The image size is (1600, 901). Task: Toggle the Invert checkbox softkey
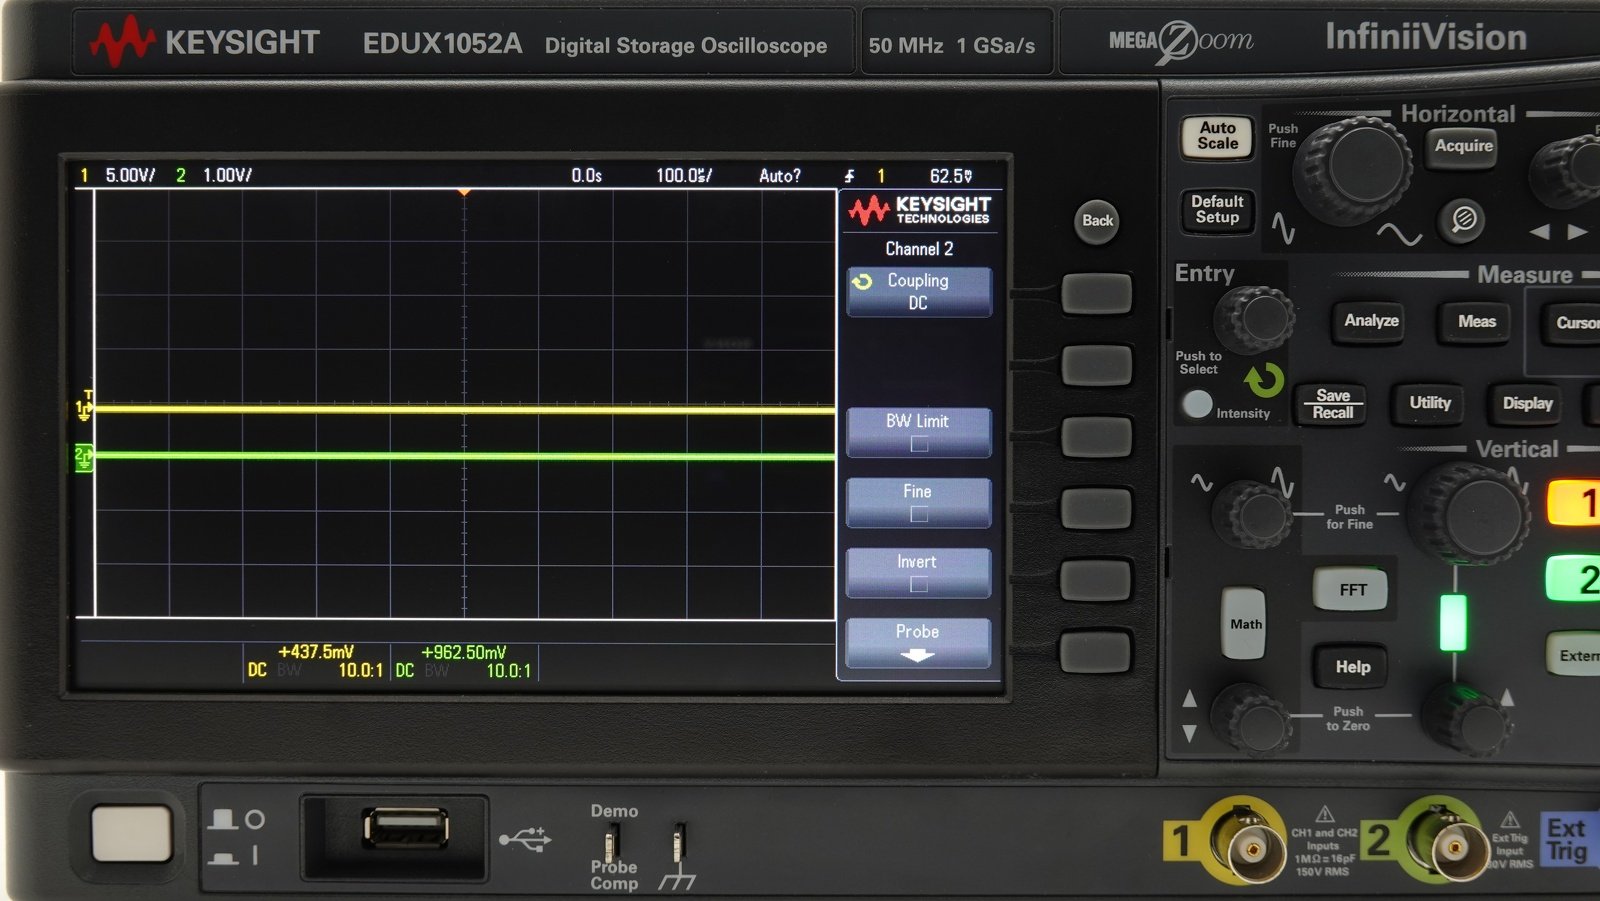tap(918, 572)
